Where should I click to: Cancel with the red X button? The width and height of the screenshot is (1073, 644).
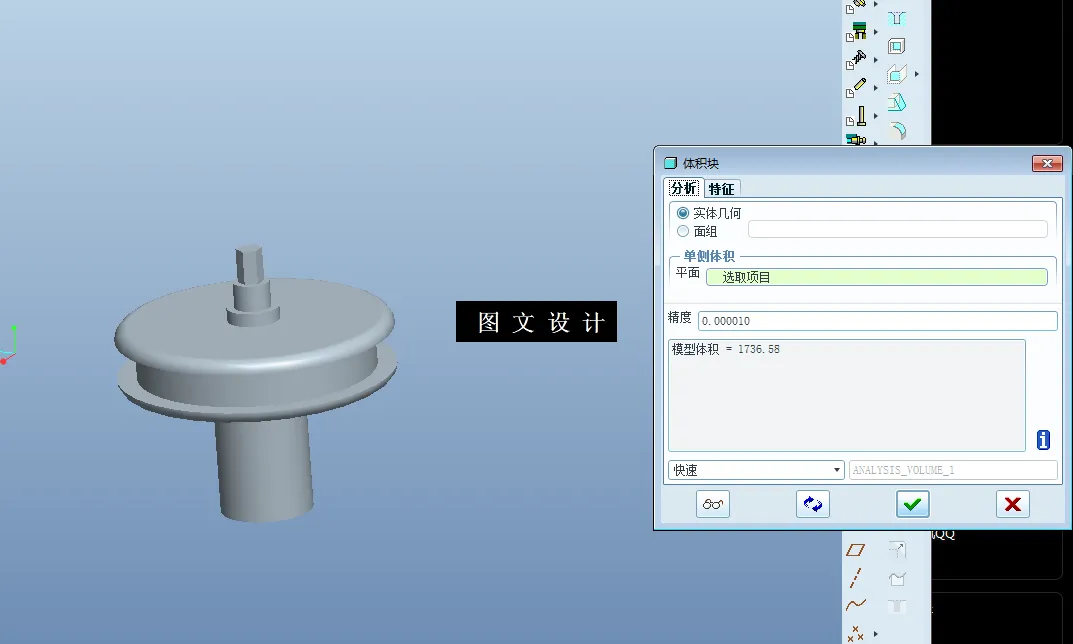point(1012,504)
